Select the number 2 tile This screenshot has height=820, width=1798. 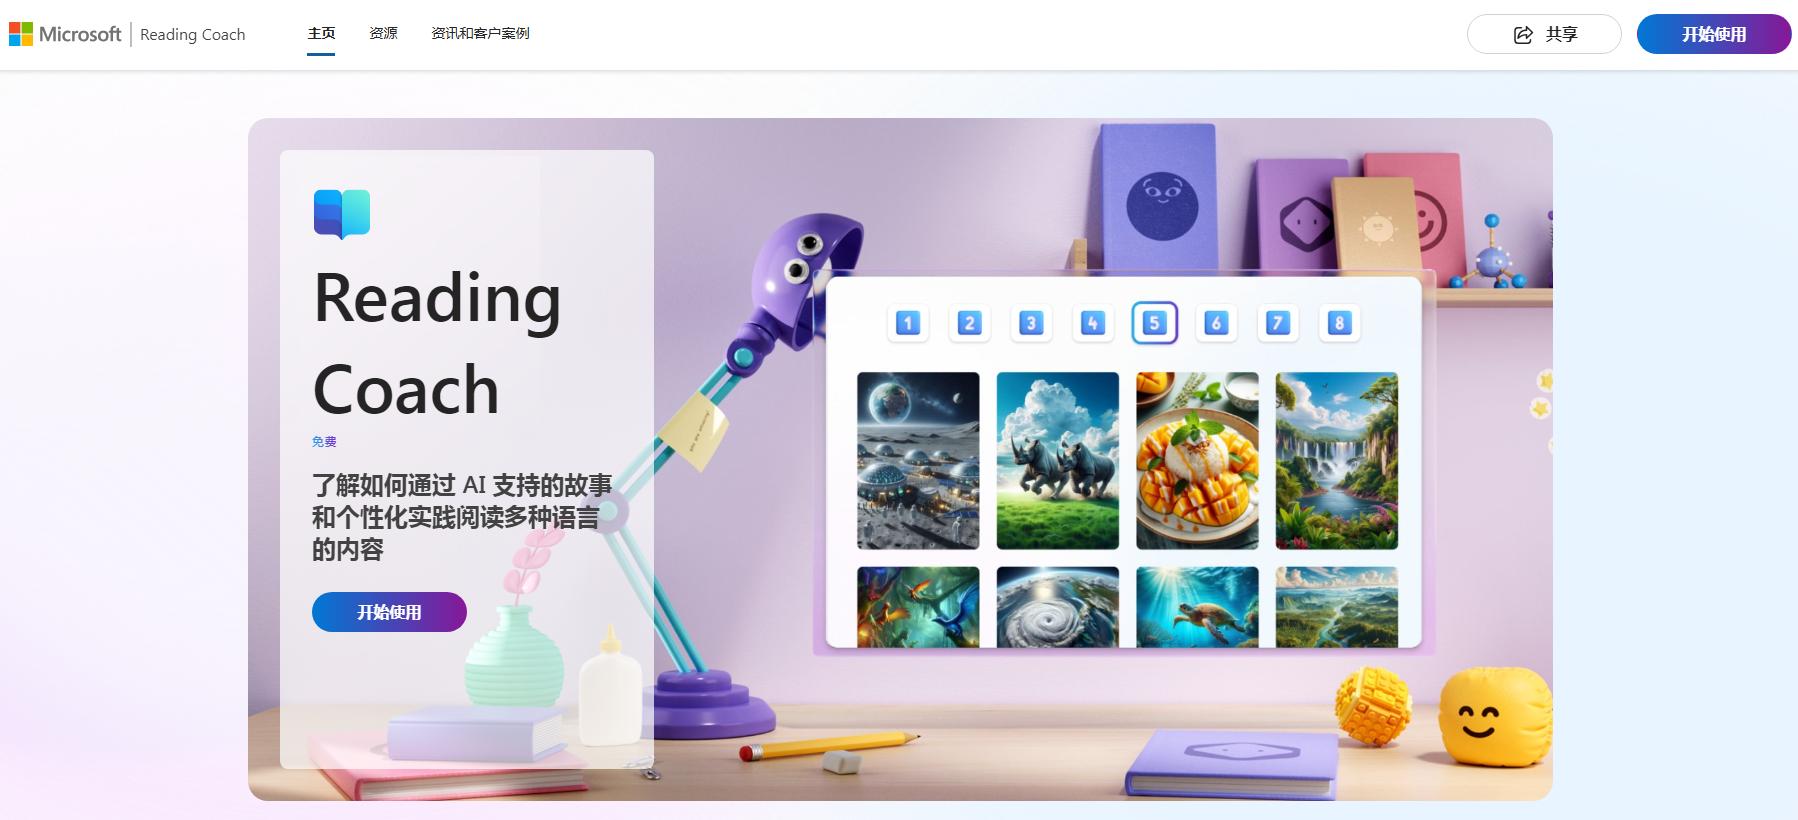[x=969, y=323]
